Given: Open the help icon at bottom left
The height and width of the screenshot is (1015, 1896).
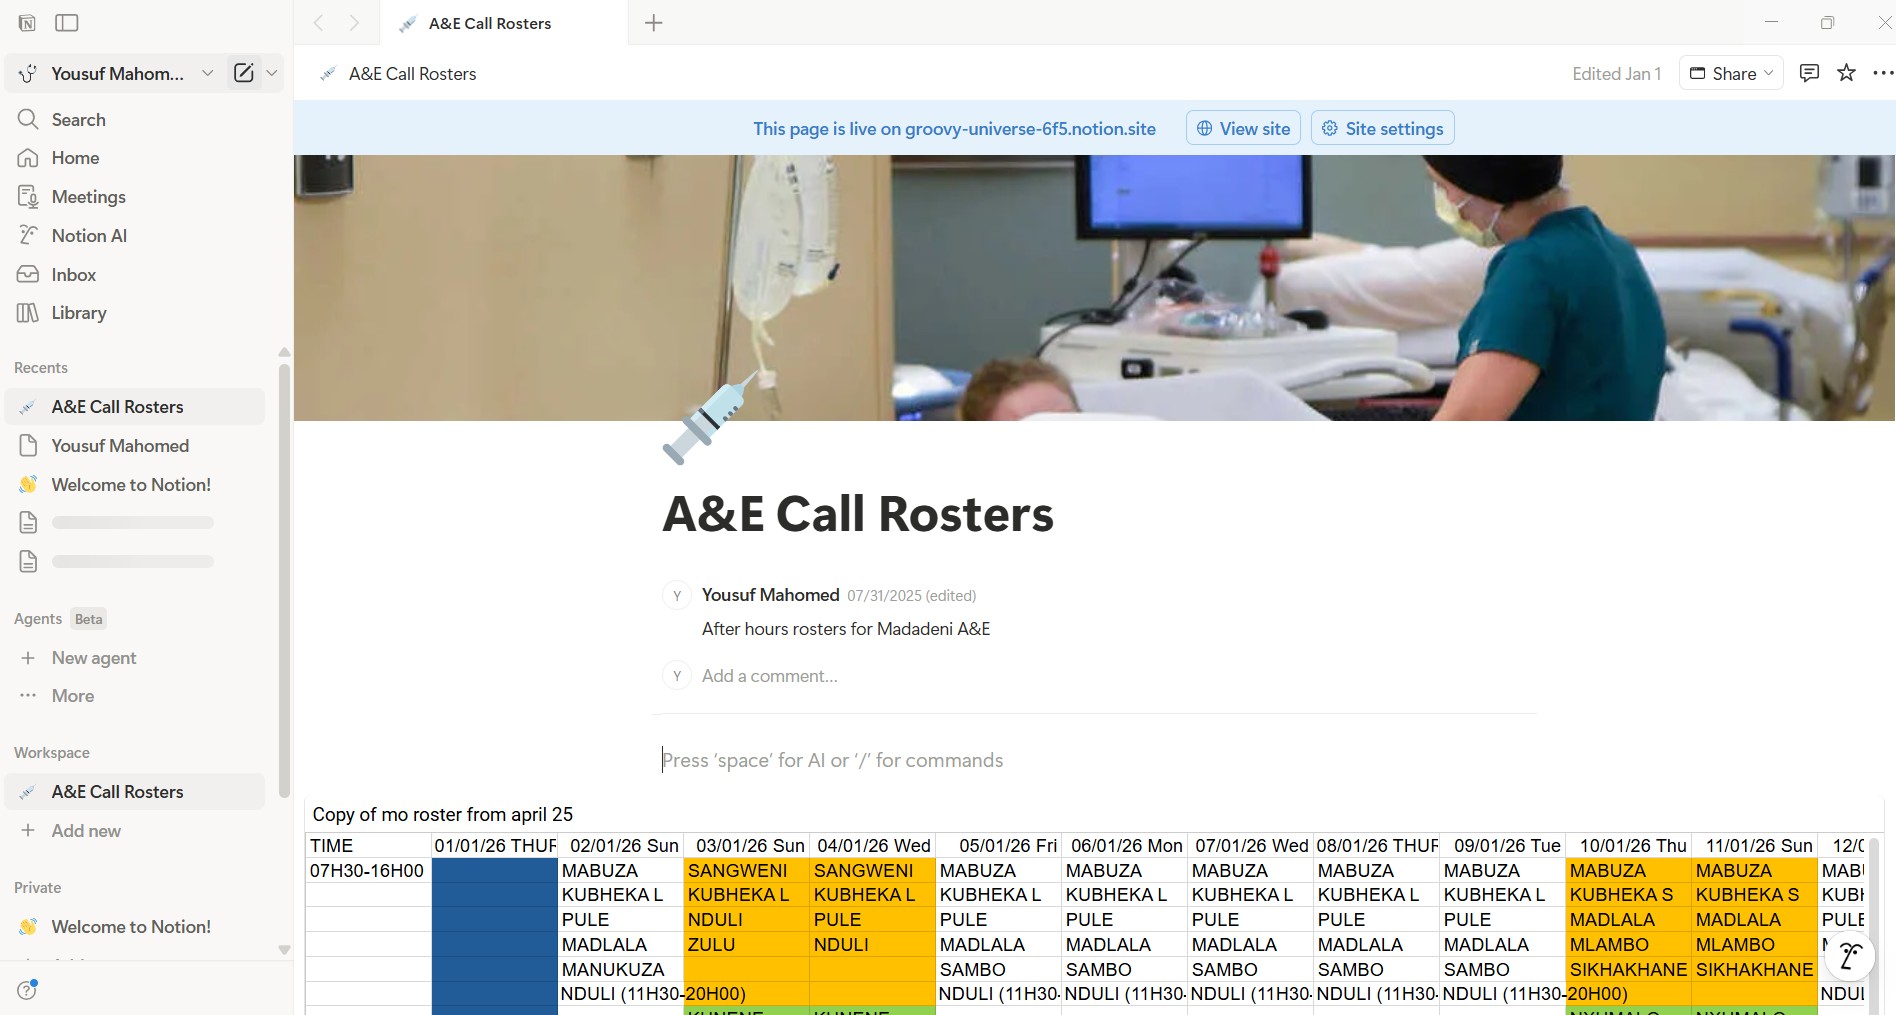Looking at the screenshot, I should pyautogui.click(x=27, y=990).
